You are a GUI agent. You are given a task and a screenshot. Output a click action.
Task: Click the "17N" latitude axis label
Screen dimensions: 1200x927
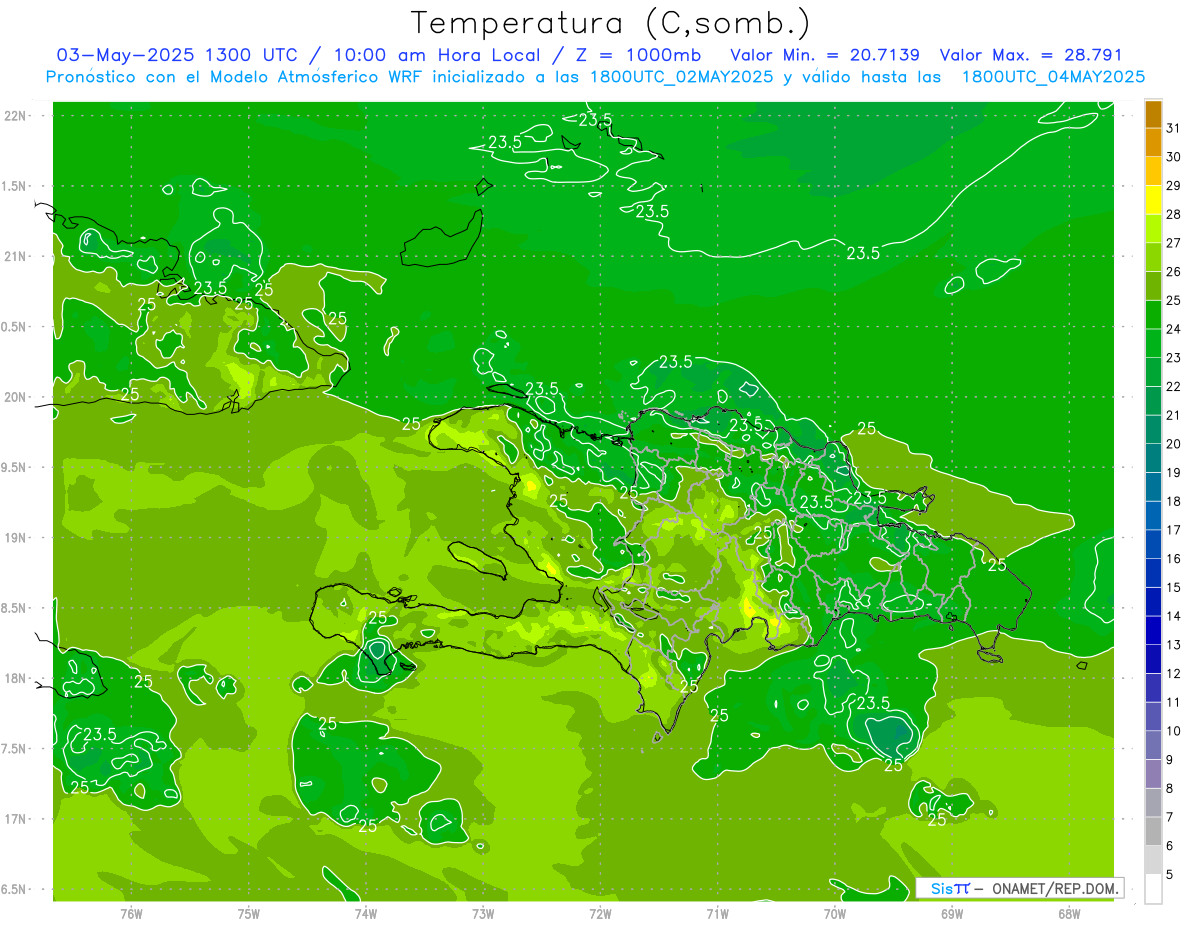point(15,819)
